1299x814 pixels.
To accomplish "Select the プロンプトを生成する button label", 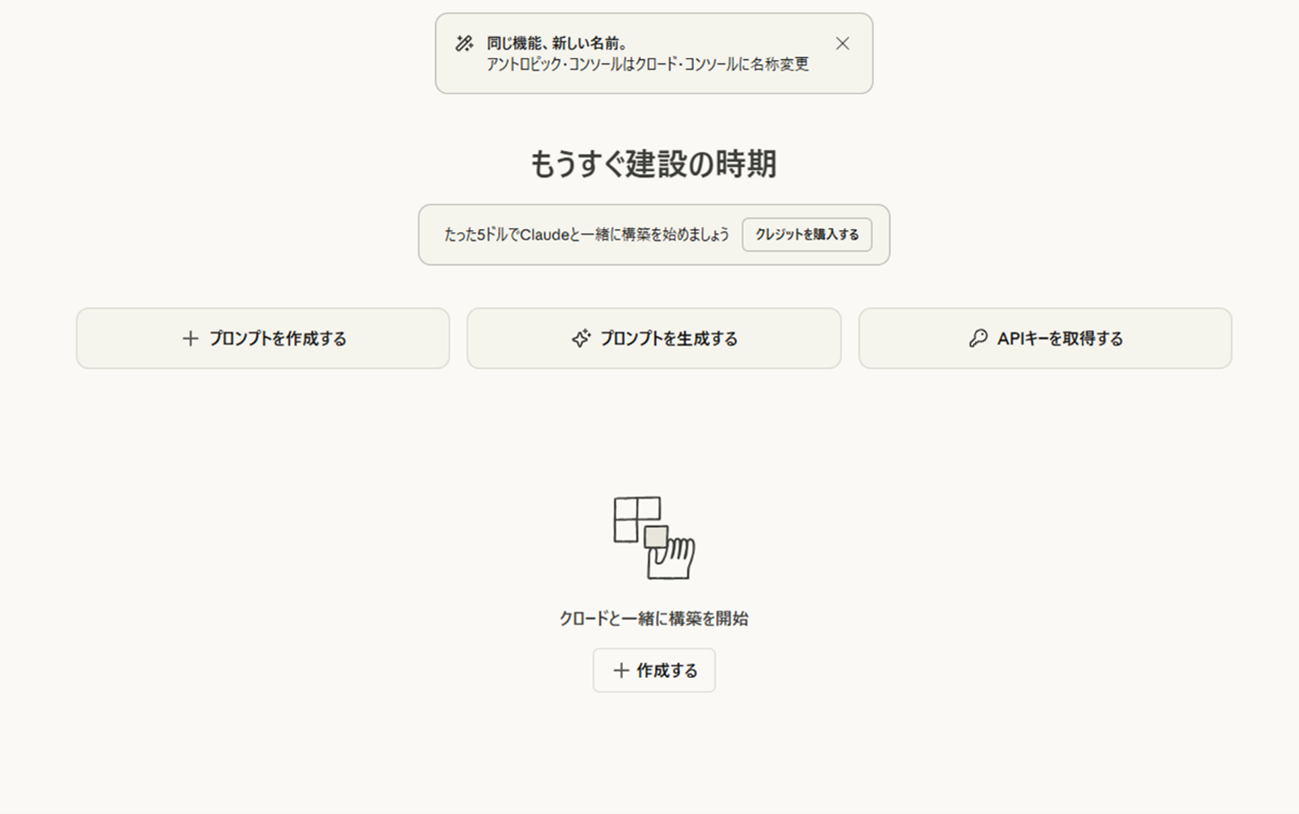I will tap(668, 339).
